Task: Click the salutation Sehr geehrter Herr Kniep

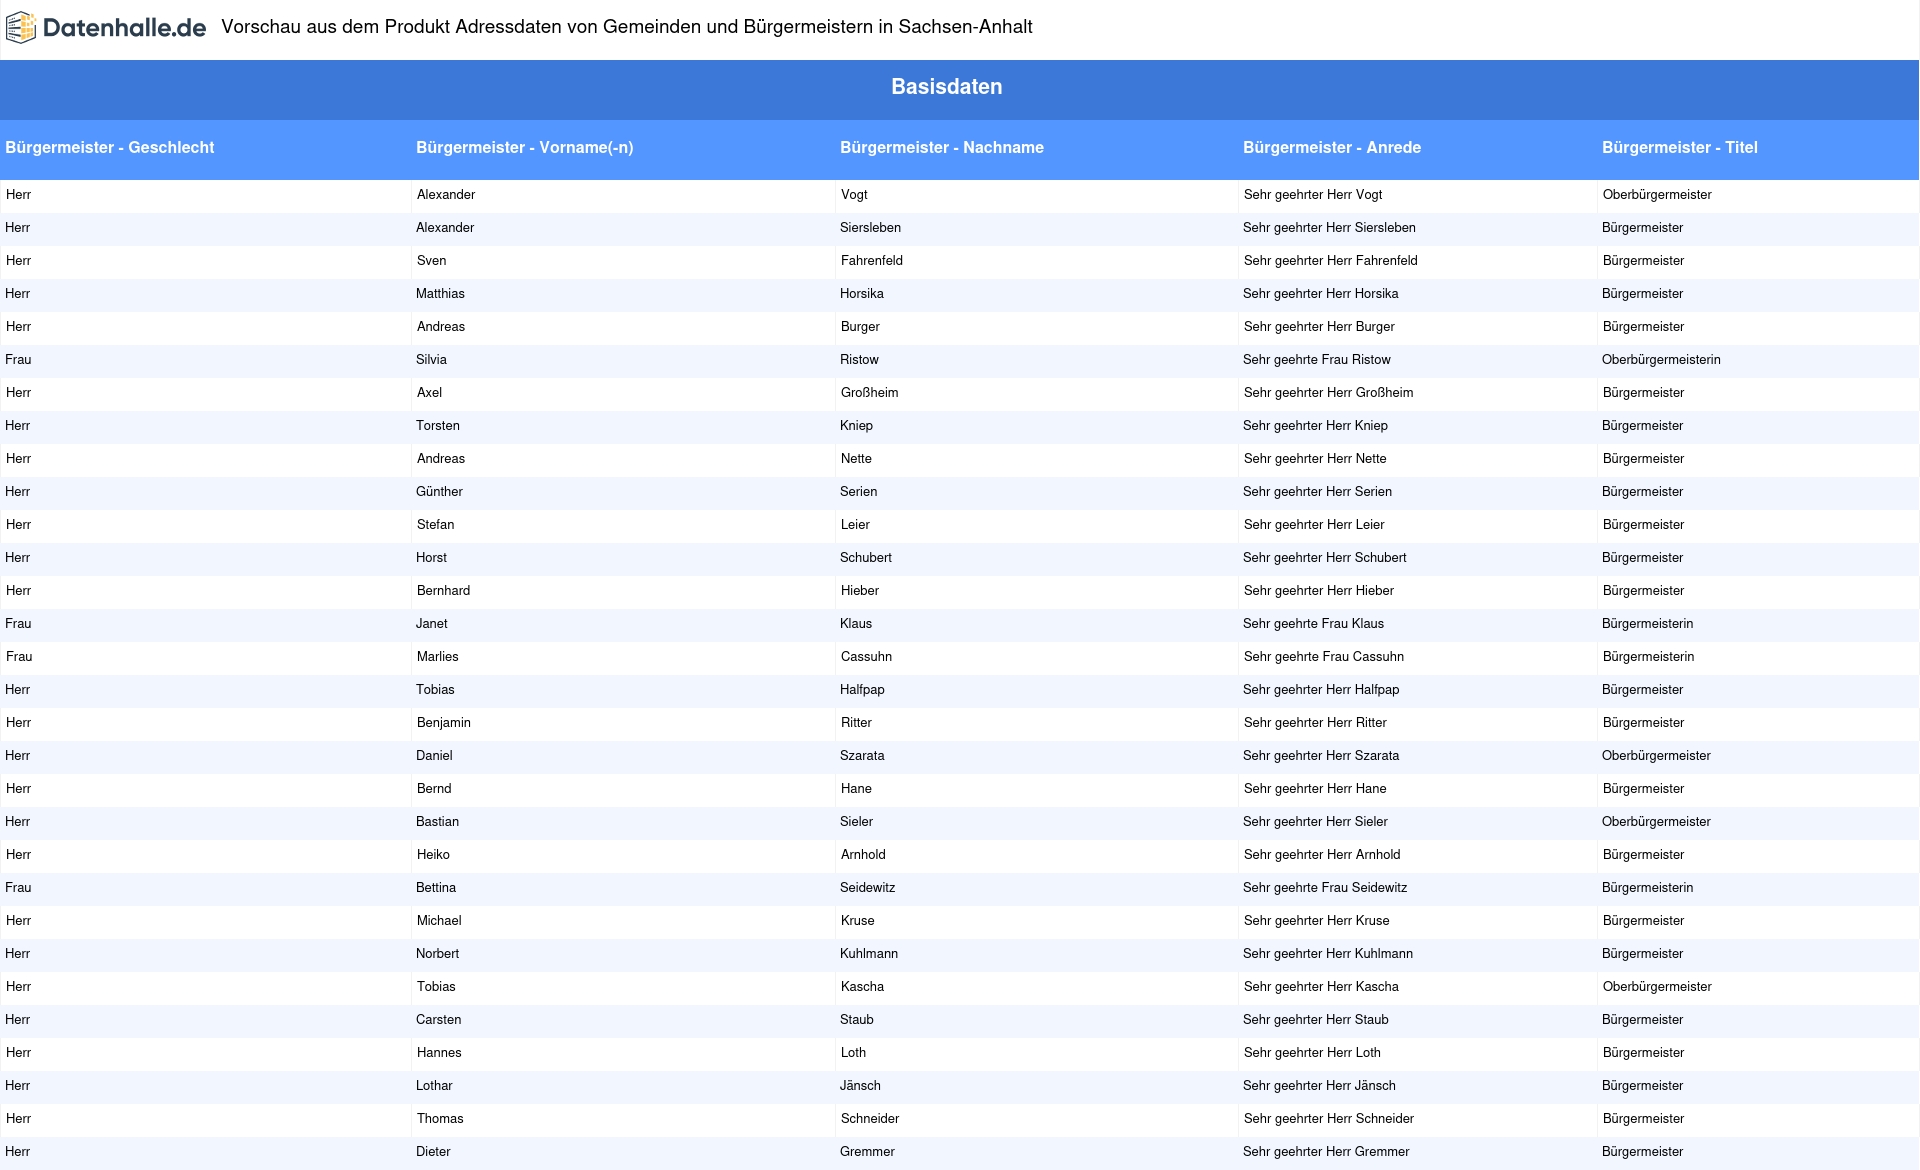Action: 1315,426
